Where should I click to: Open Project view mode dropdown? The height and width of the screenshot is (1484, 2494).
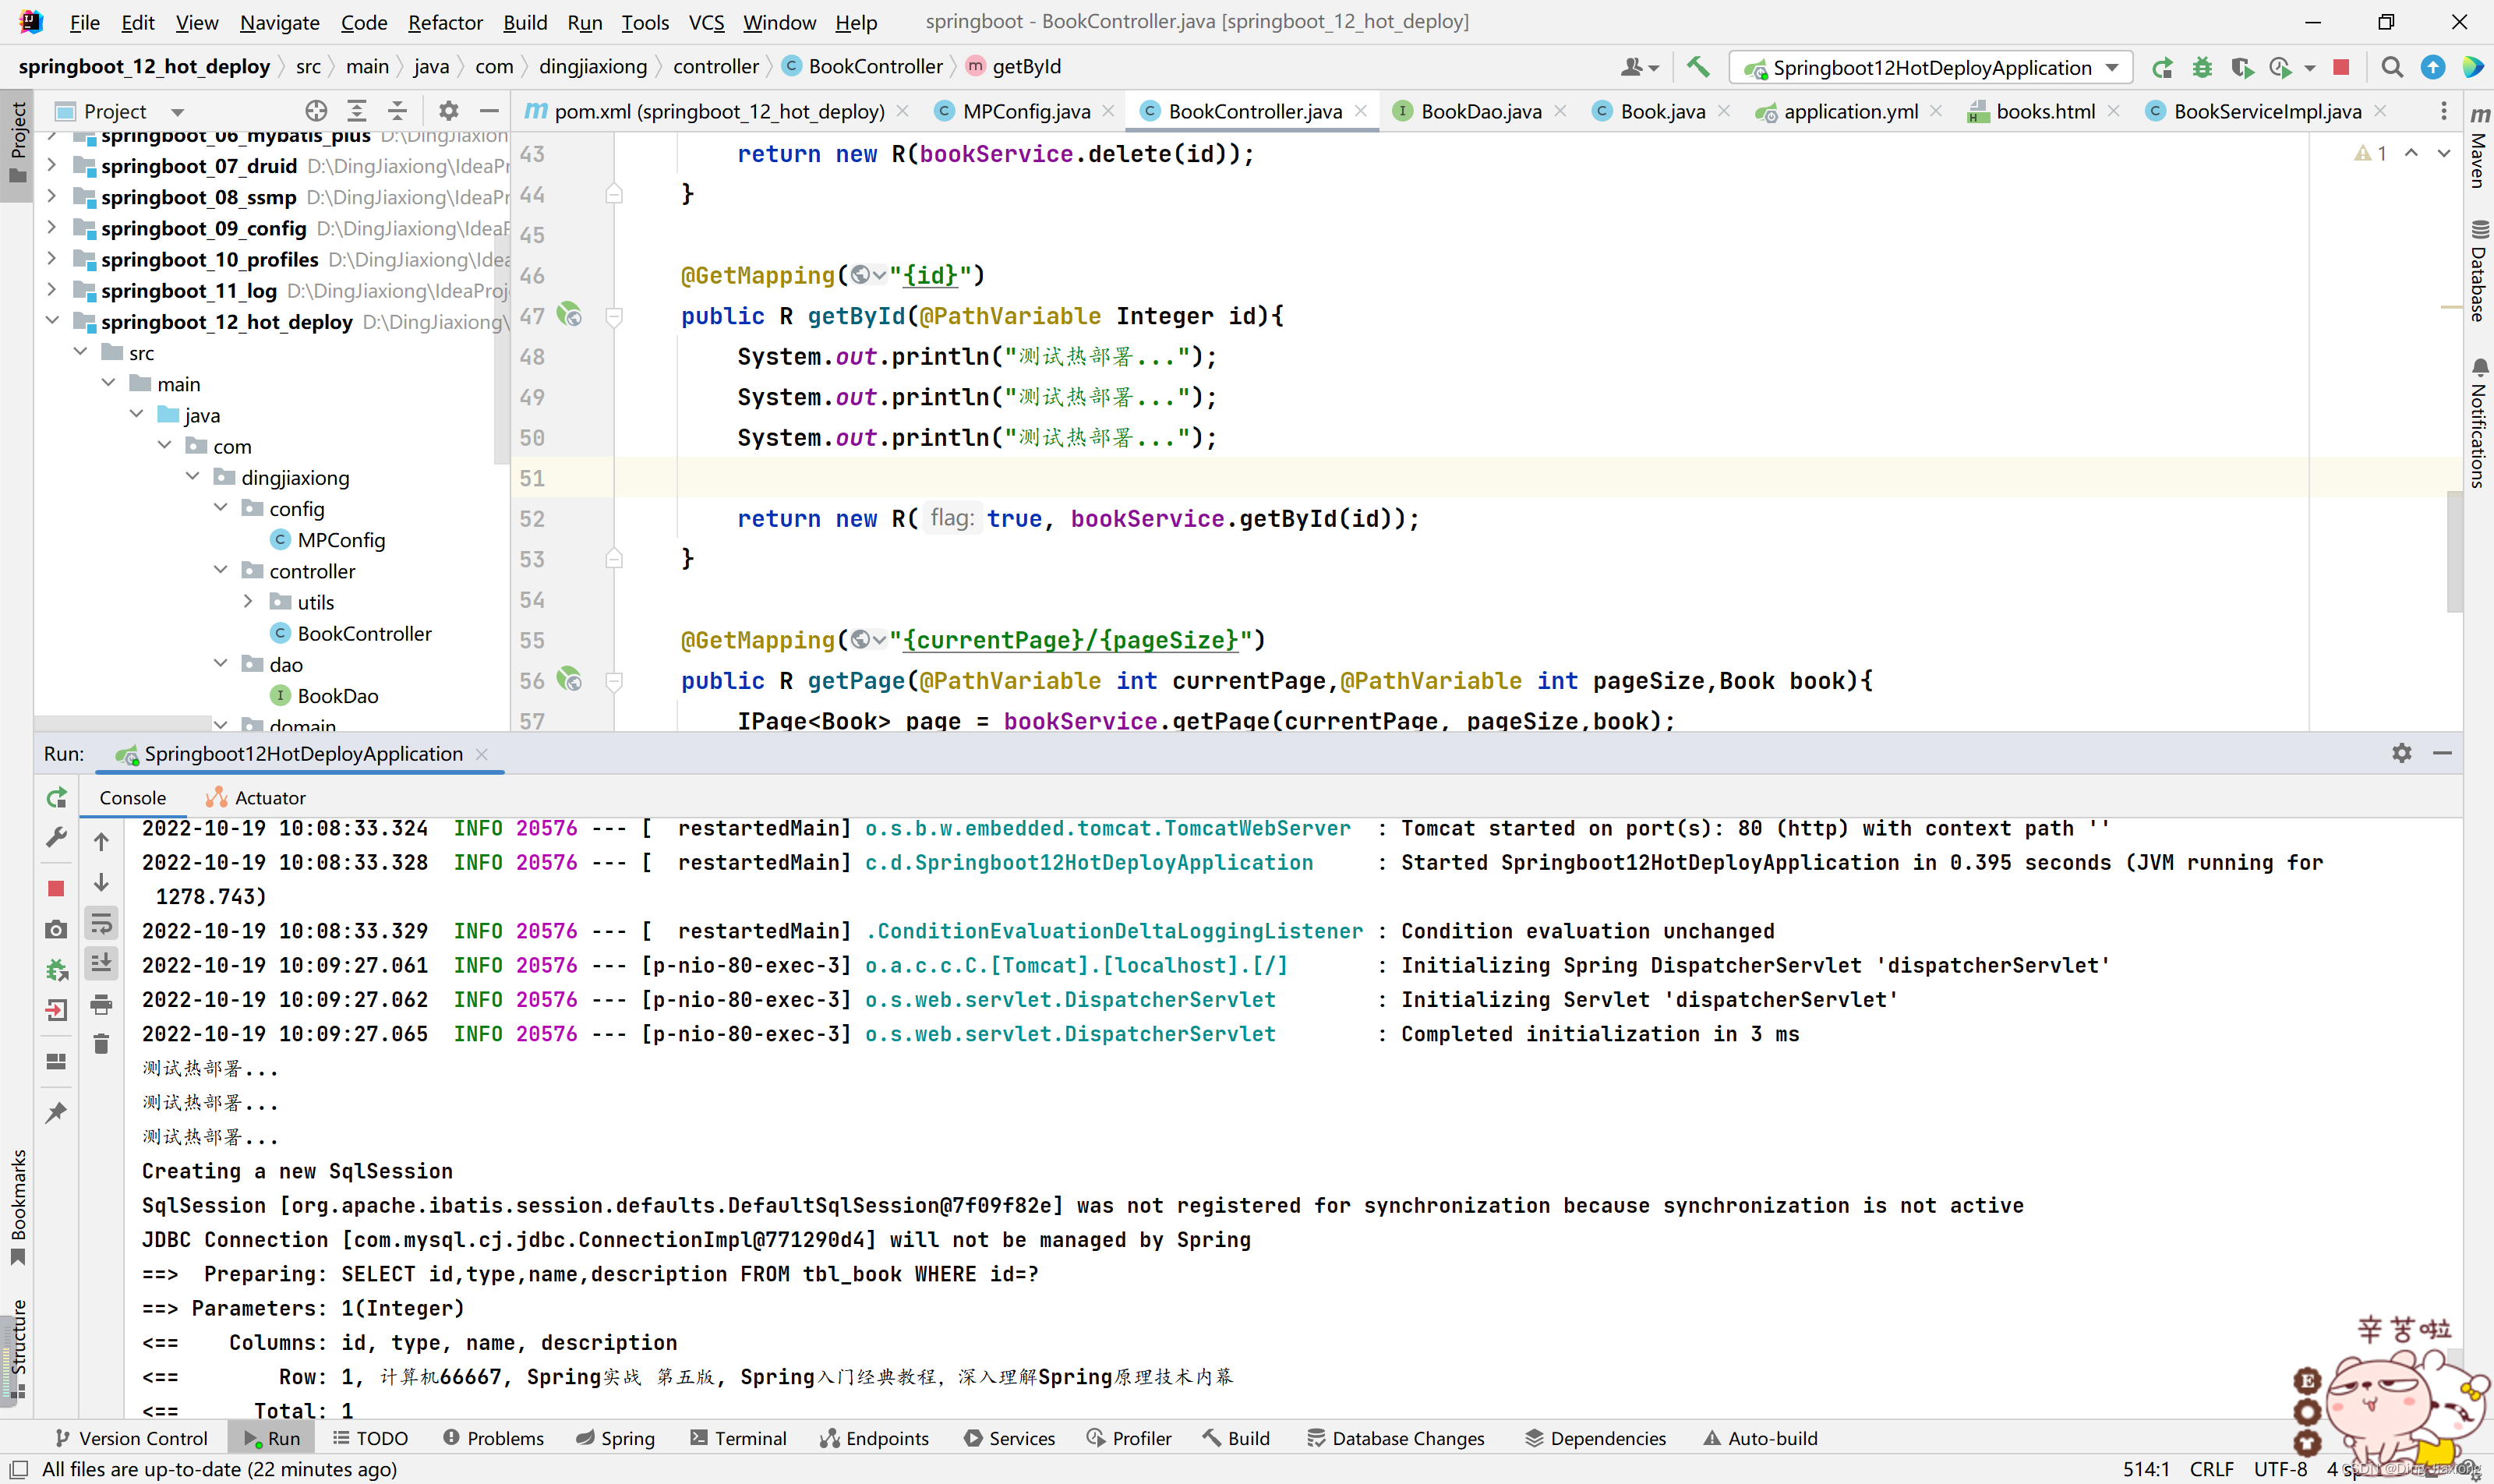click(x=177, y=112)
